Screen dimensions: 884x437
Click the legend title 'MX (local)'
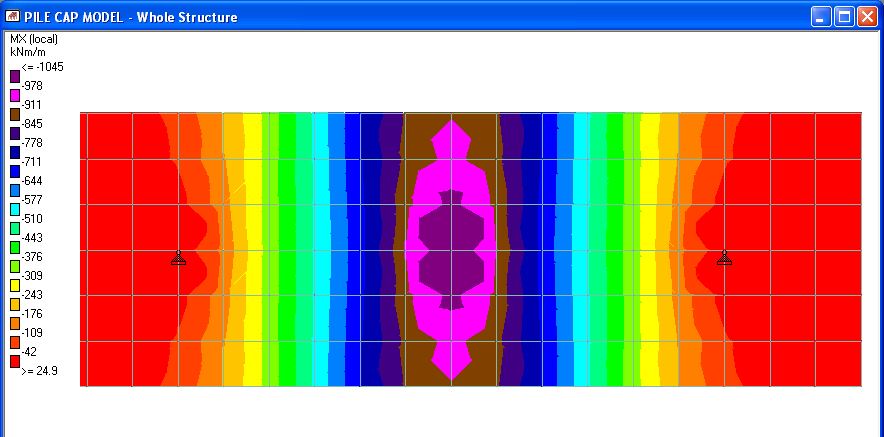click(x=34, y=39)
